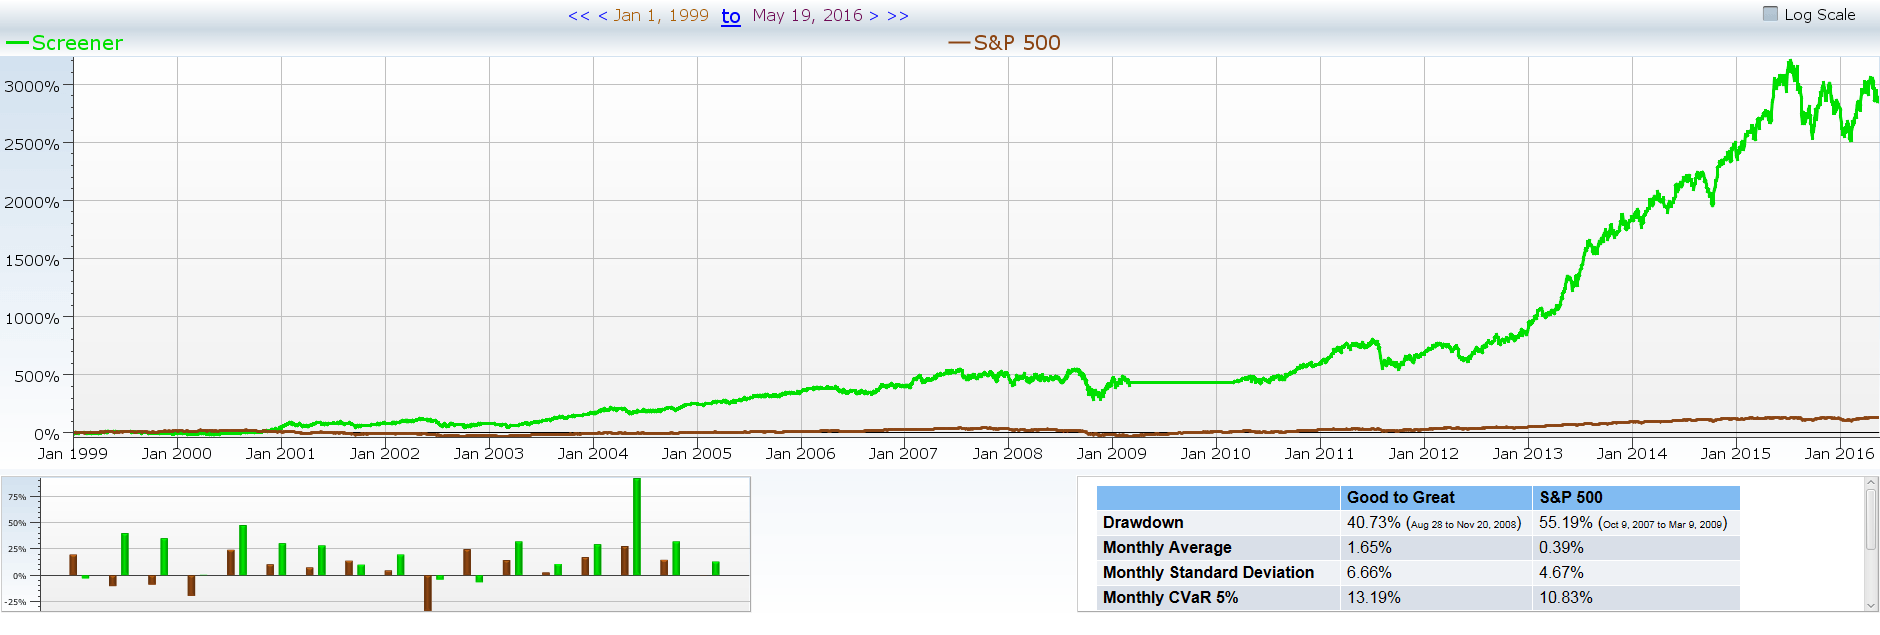
Task: Click the green Screener legend entry
Action: pos(65,43)
